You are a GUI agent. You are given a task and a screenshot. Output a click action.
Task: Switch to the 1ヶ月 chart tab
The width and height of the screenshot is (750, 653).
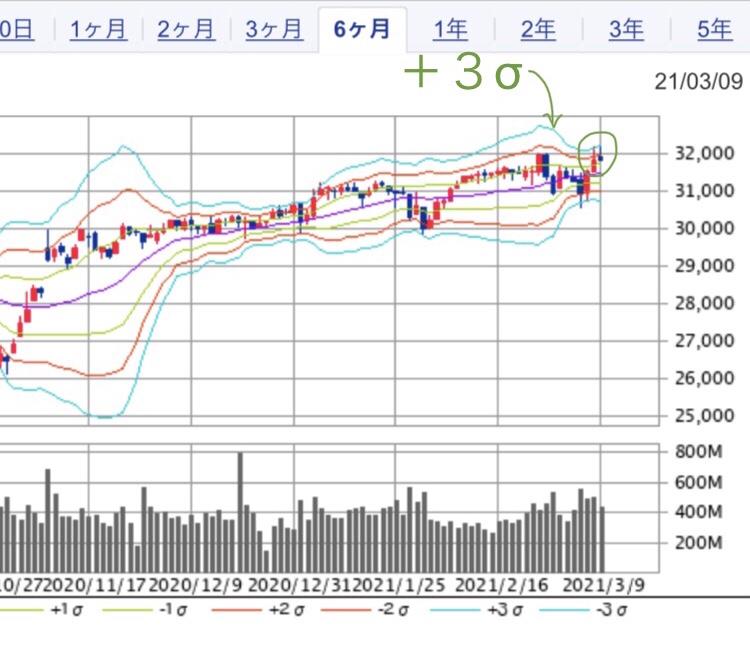click(98, 29)
